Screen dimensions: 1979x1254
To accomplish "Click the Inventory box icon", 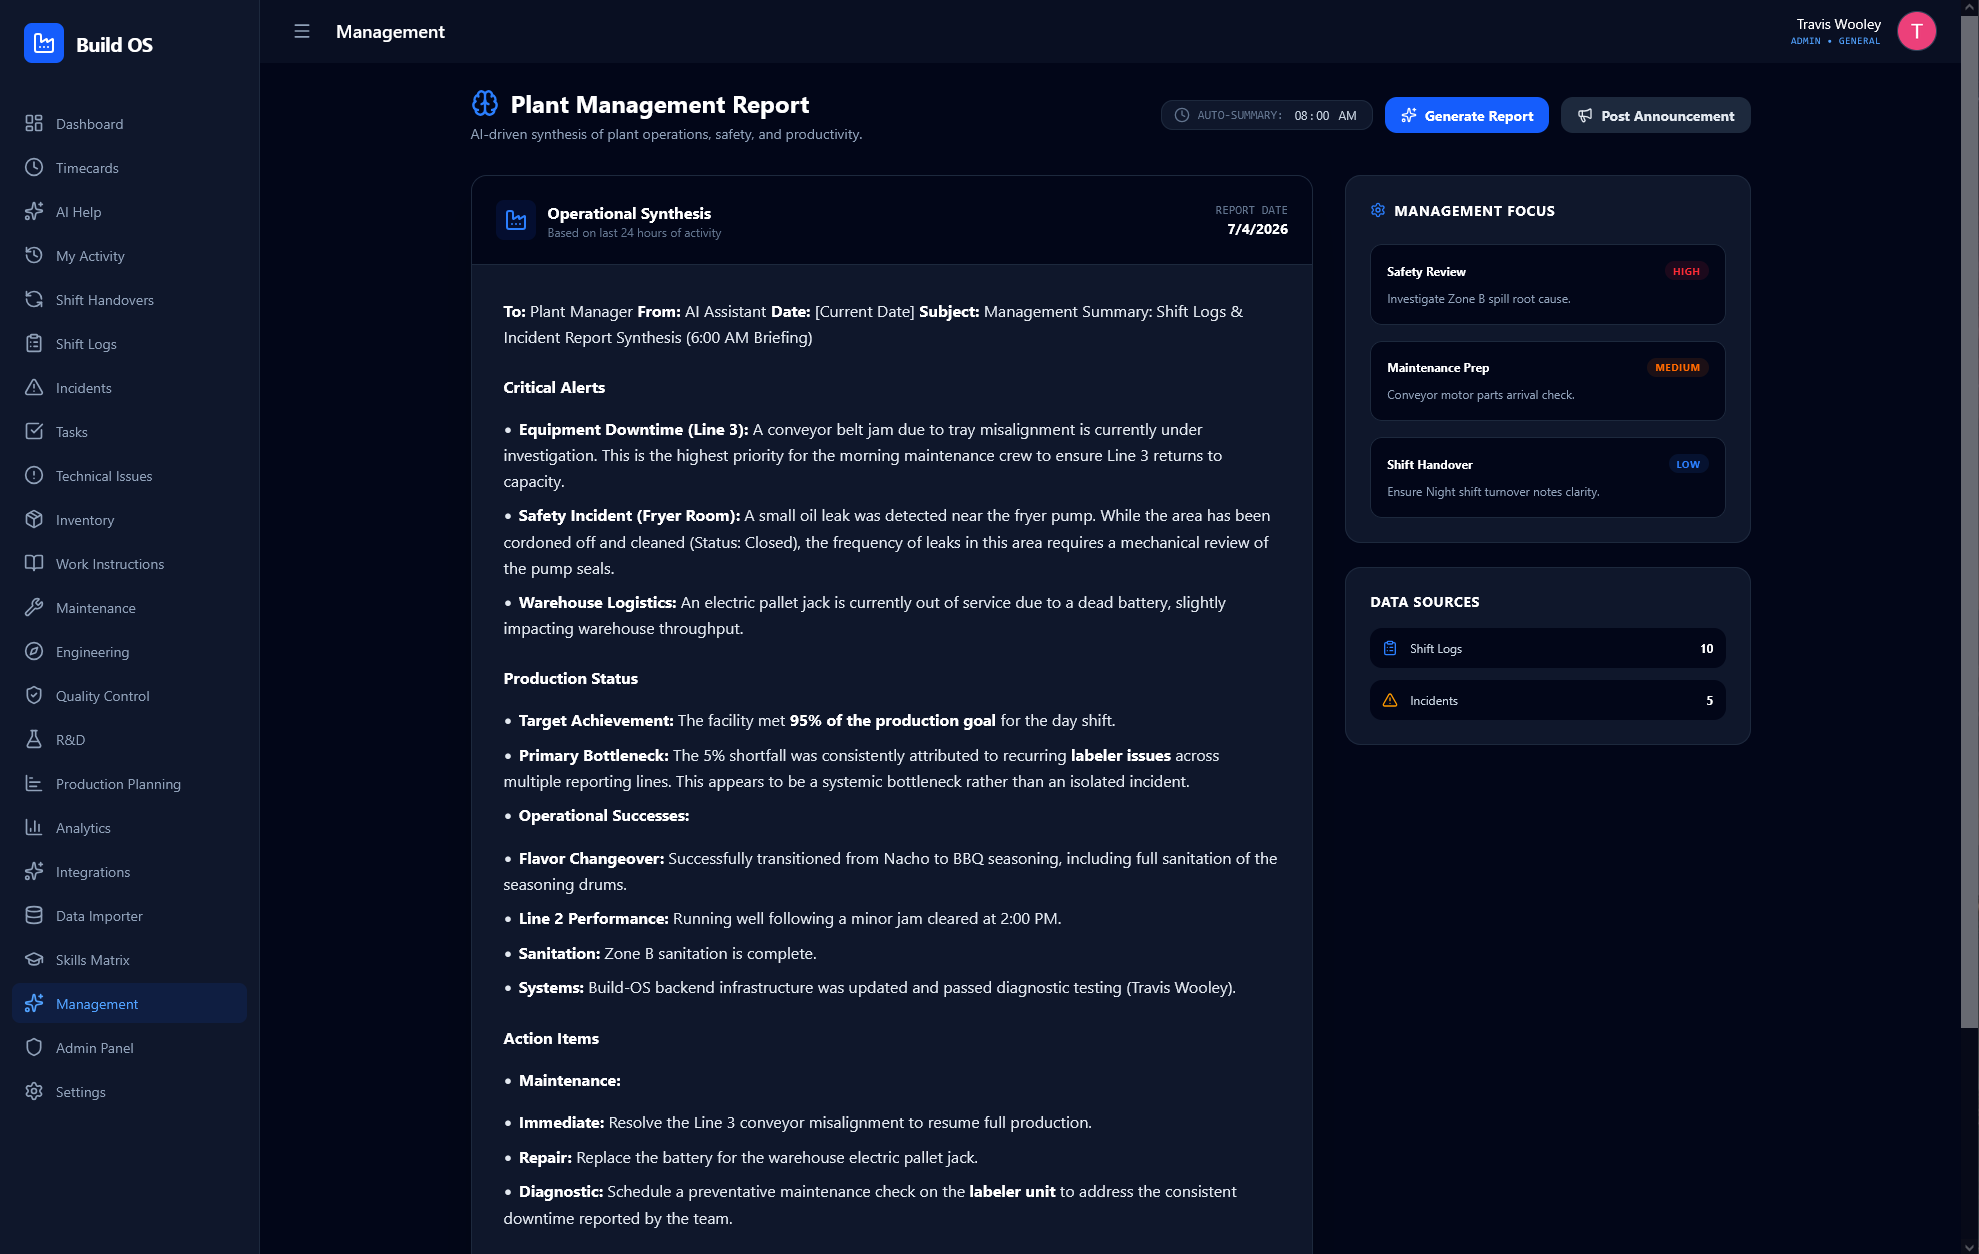I will pos(34,519).
